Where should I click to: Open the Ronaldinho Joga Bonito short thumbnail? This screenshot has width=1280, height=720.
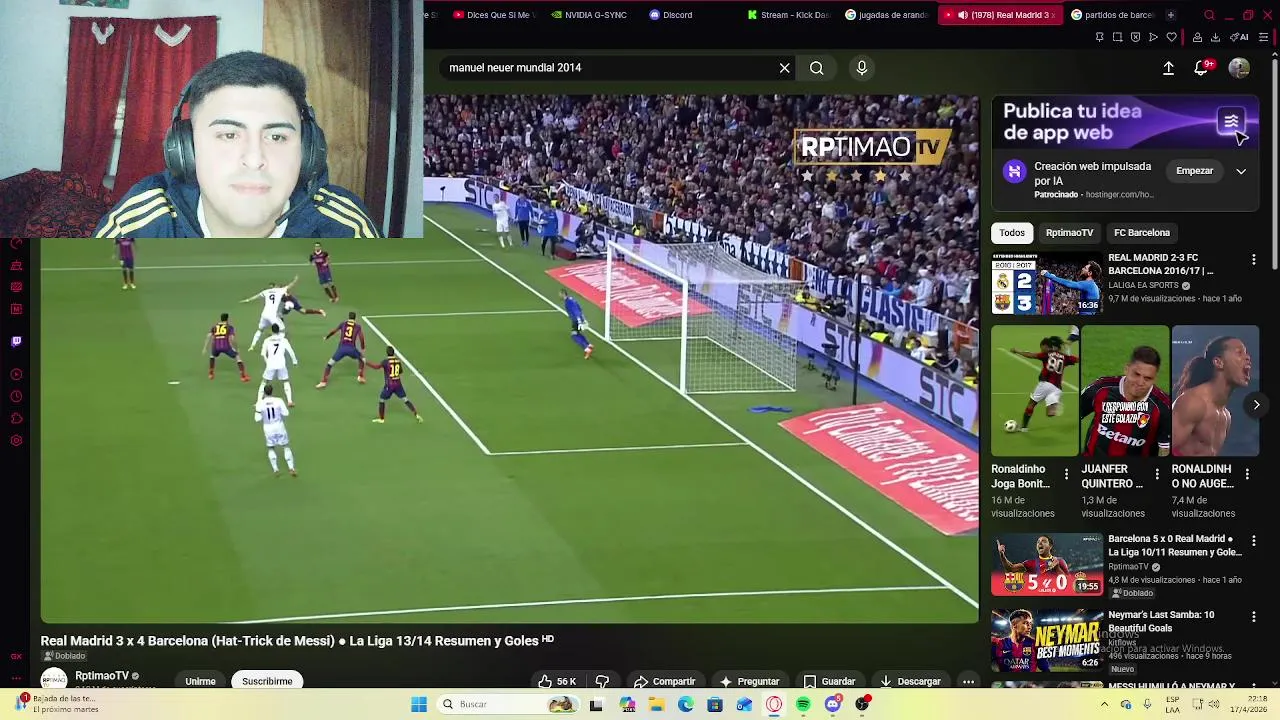click(x=1034, y=391)
